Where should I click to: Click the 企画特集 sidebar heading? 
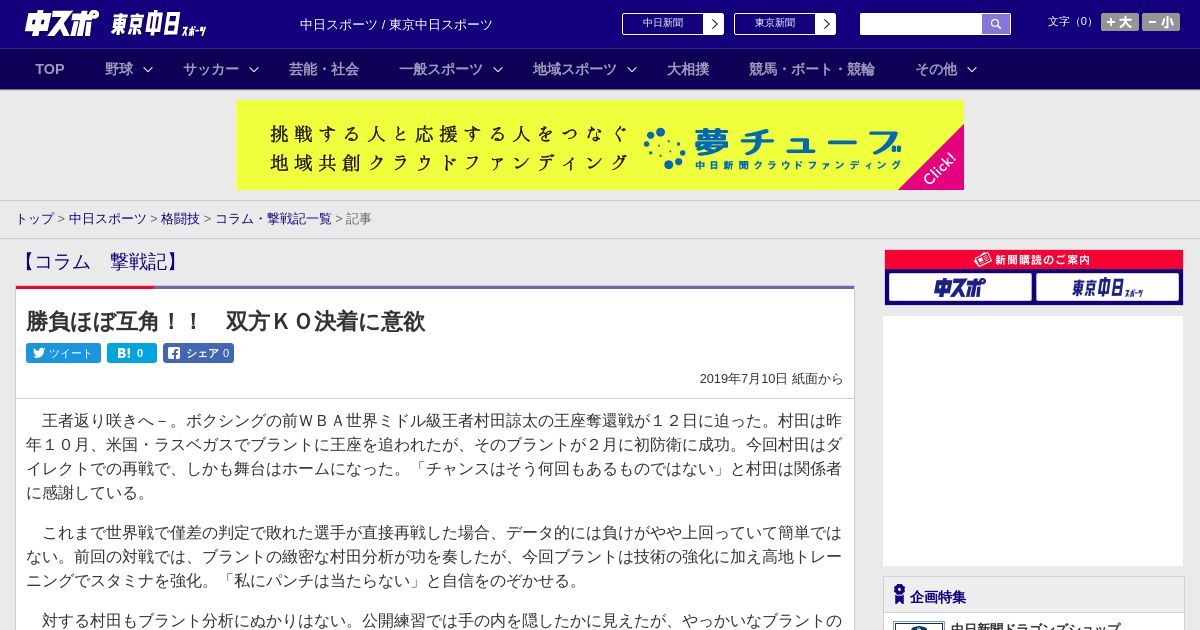938,597
